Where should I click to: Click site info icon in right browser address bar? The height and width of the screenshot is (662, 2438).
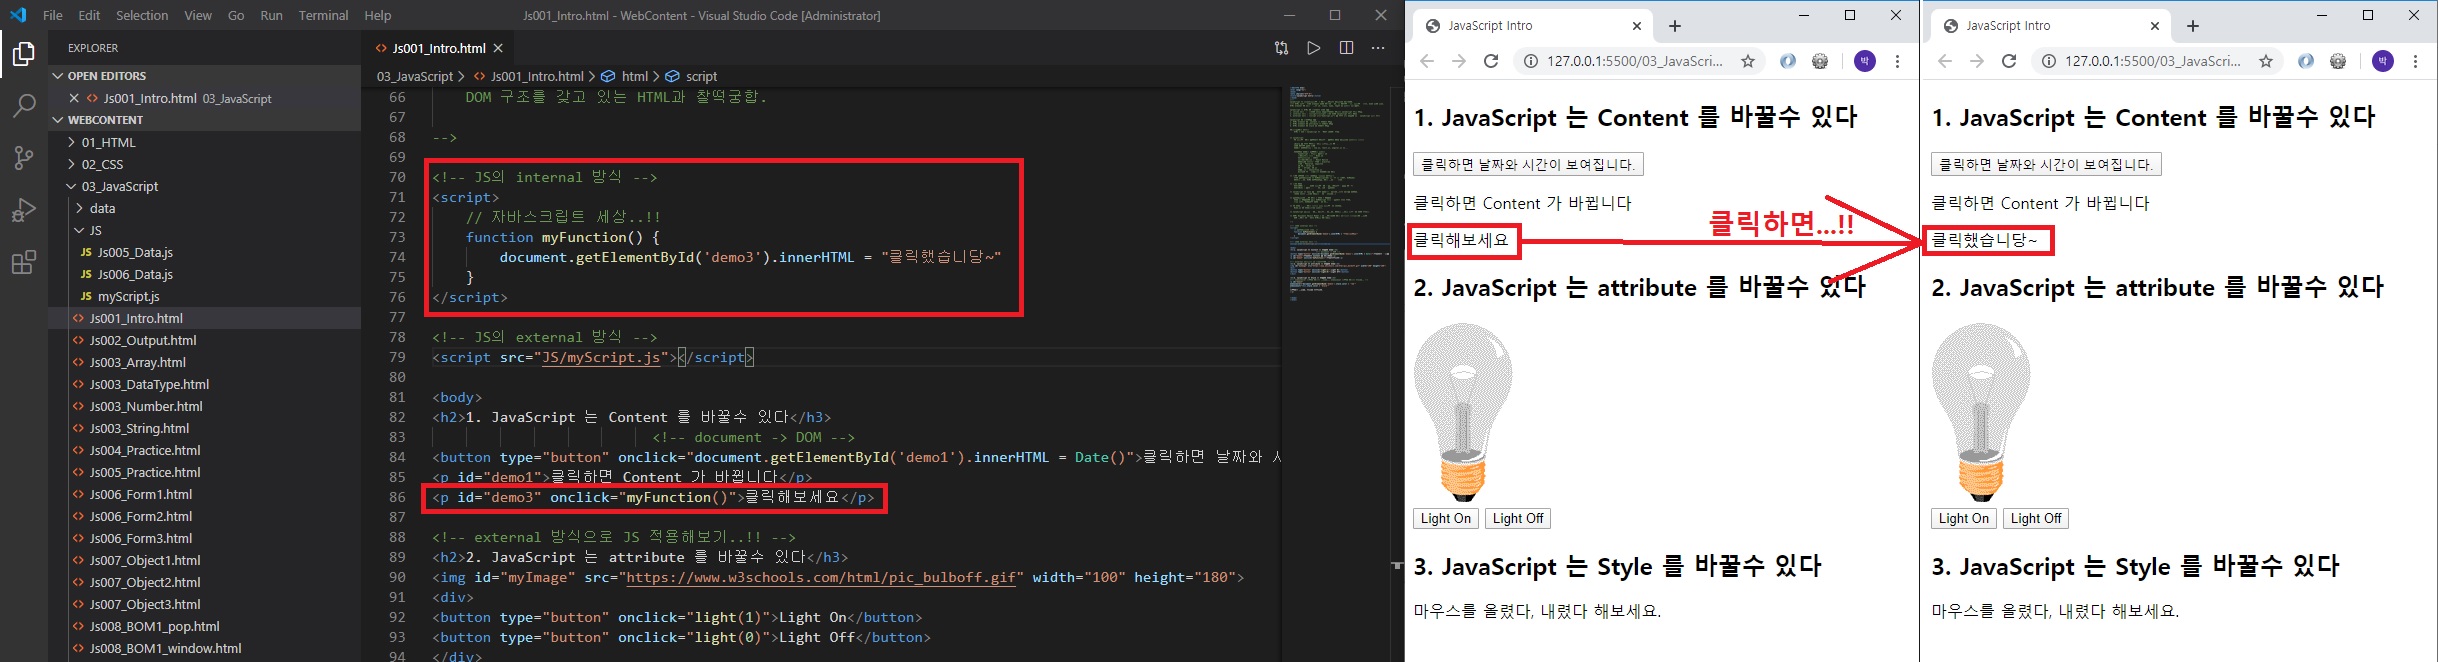[2048, 61]
